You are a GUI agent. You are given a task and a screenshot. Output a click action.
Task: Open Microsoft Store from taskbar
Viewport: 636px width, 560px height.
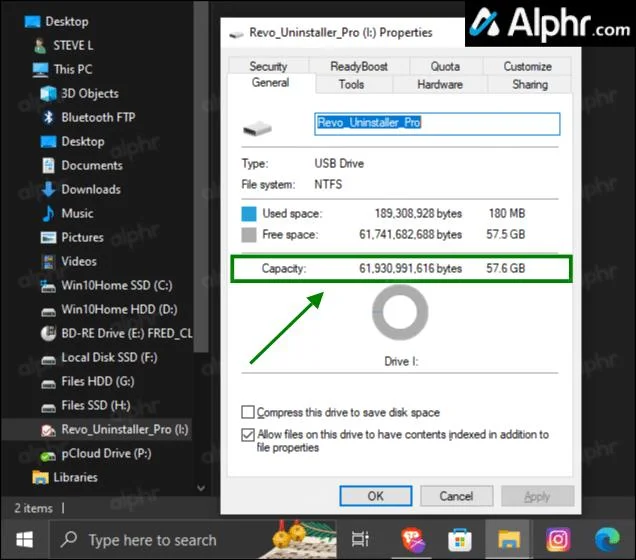click(460, 540)
